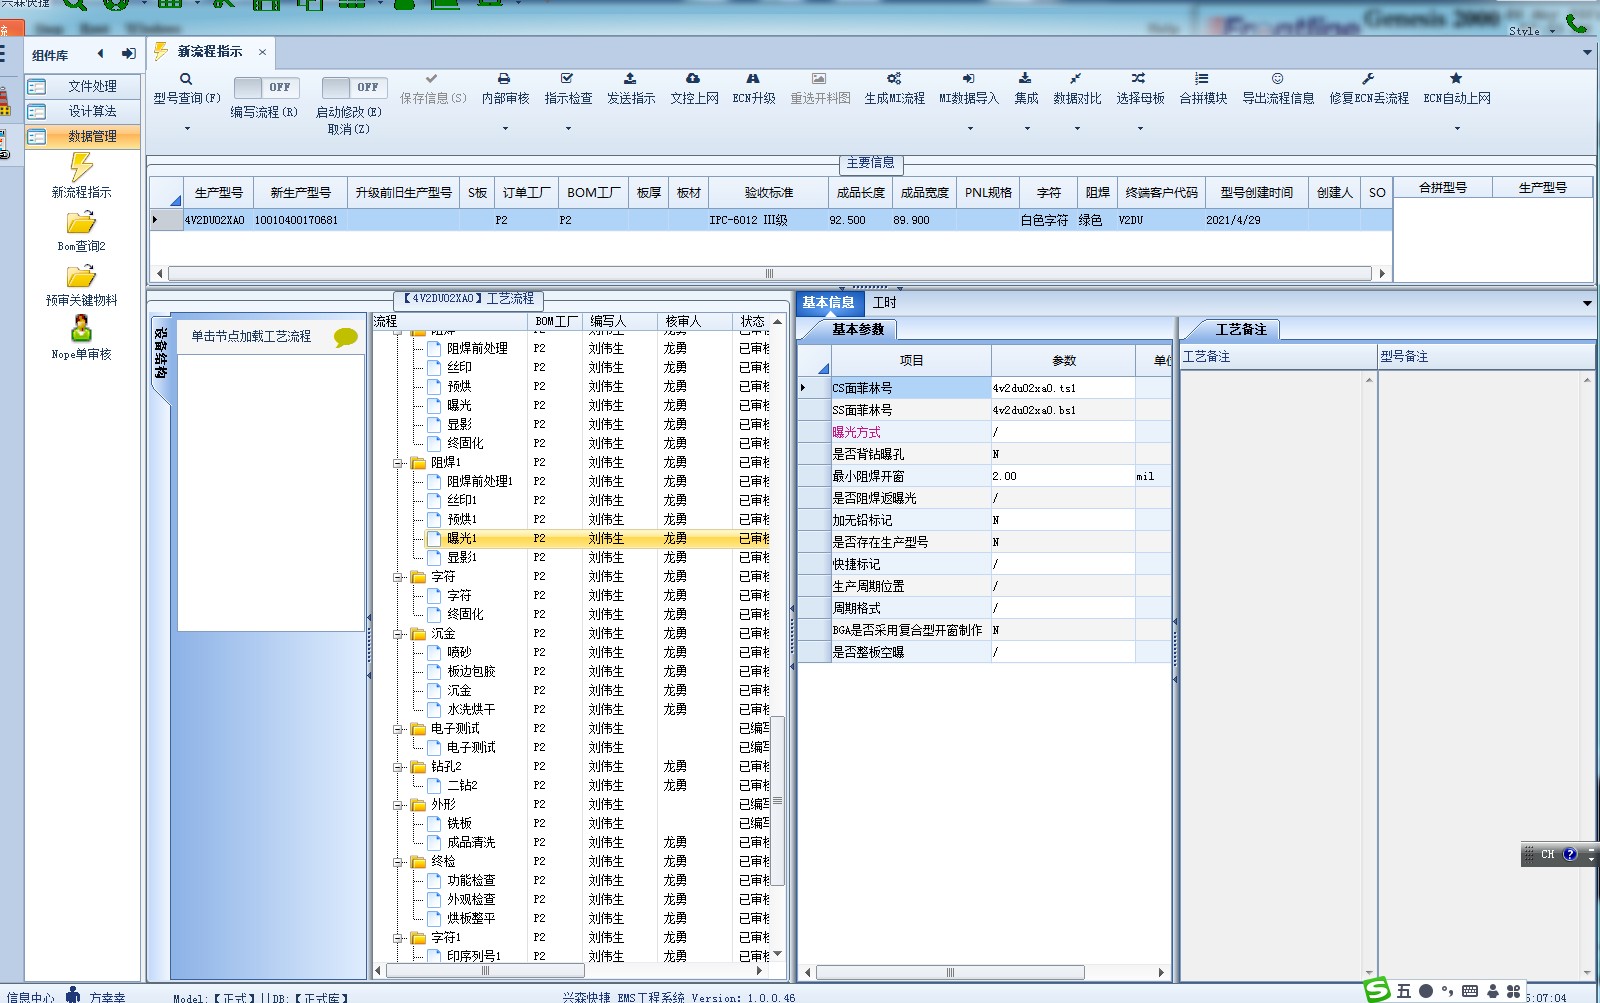The image size is (1600, 1003).
Task: Click the MI数据导入 import icon
Action: [x=968, y=78]
